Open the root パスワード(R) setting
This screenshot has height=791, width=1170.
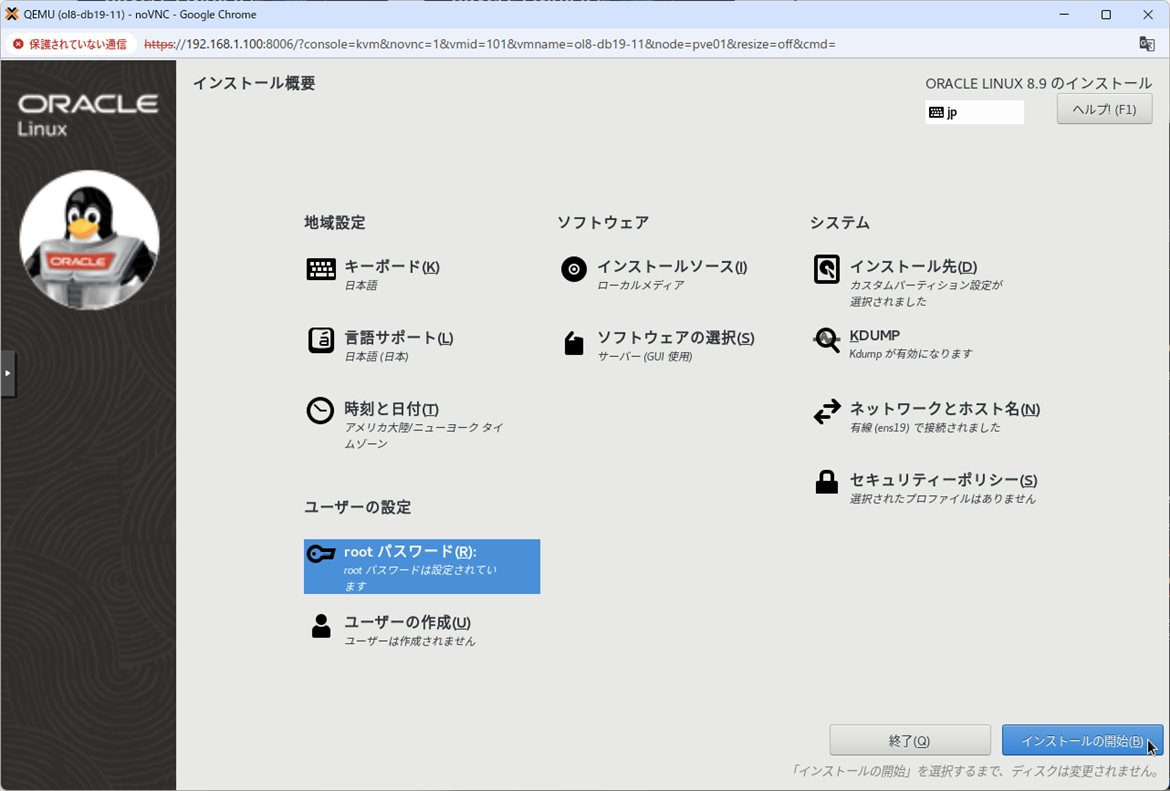[x=422, y=566]
